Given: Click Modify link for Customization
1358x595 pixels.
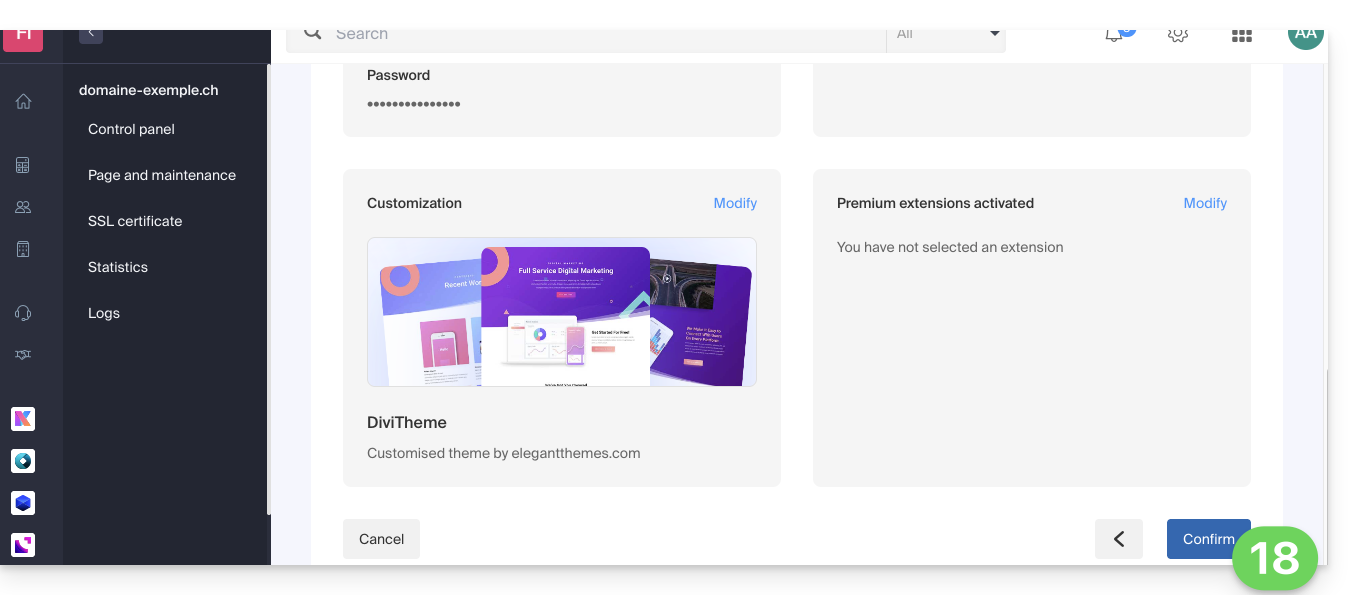Looking at the screenshot, I should coord(735,203).
